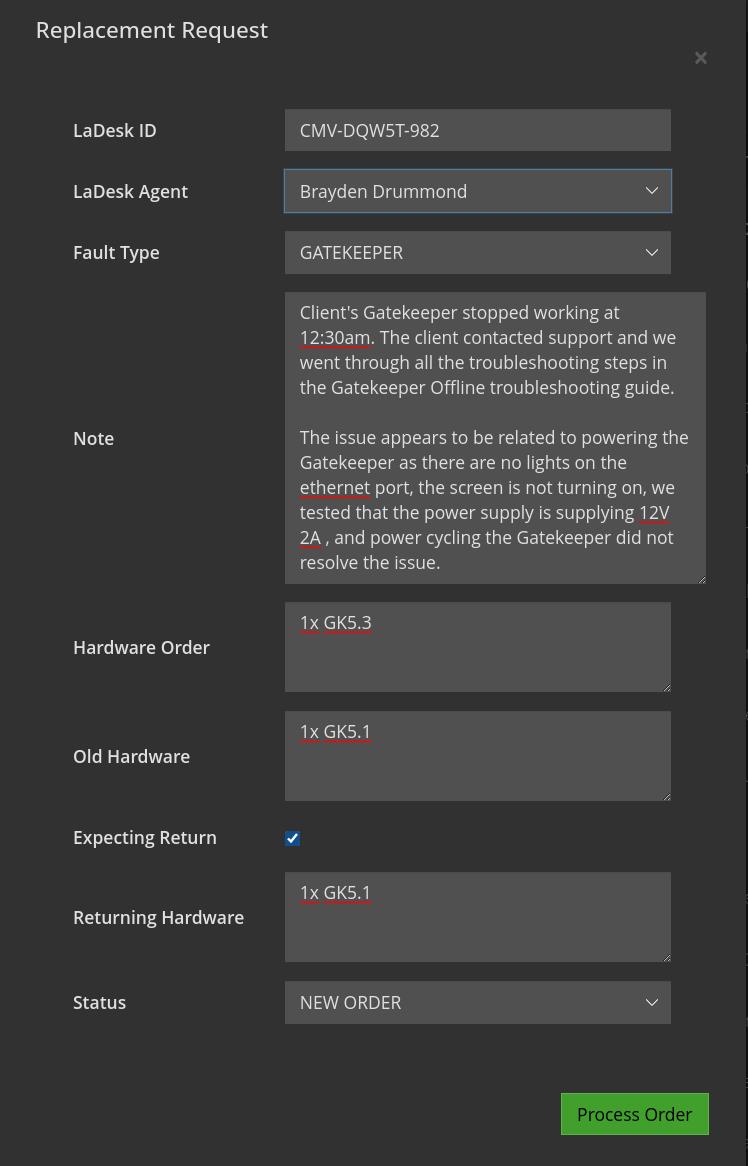The image size is (748, 1166).
Task: Expand the Fault Type dropdown
Action: tap(477, 252)
